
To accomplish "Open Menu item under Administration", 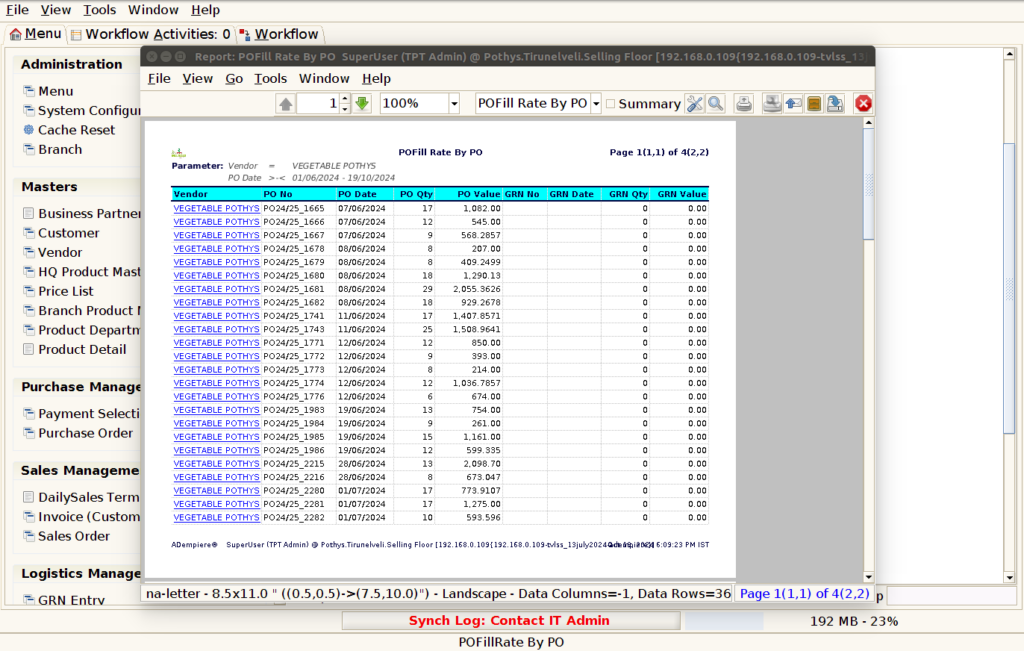I will [x=48, y=91].
